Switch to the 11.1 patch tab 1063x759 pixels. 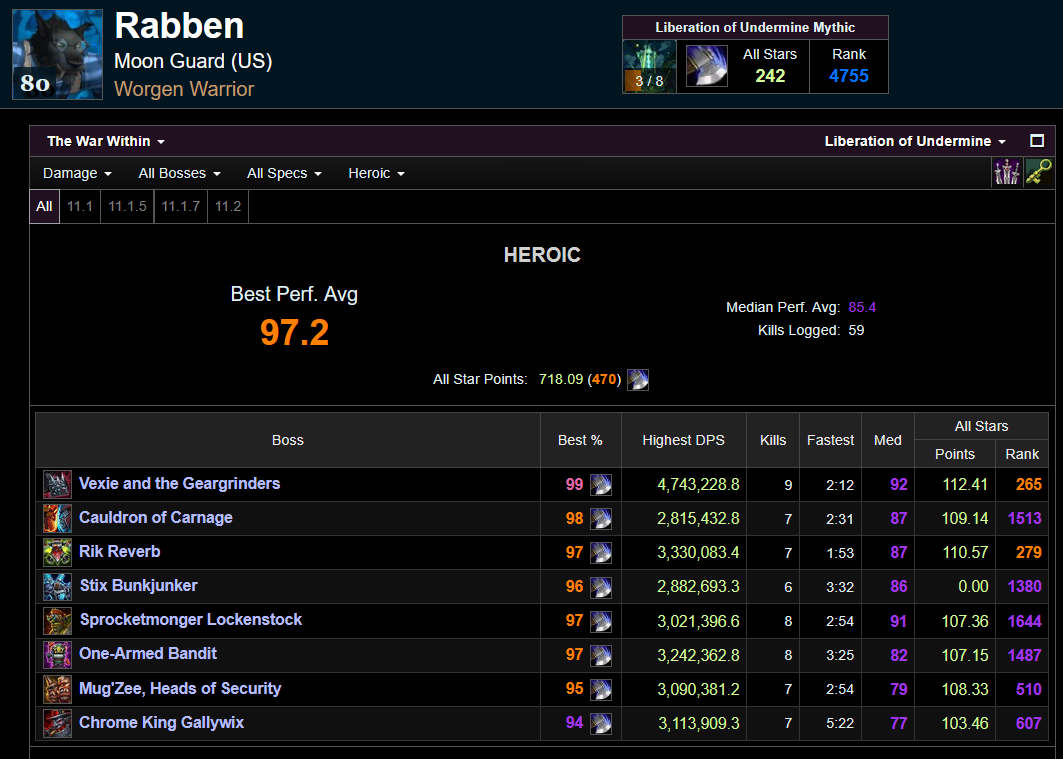tap(80, 206)
